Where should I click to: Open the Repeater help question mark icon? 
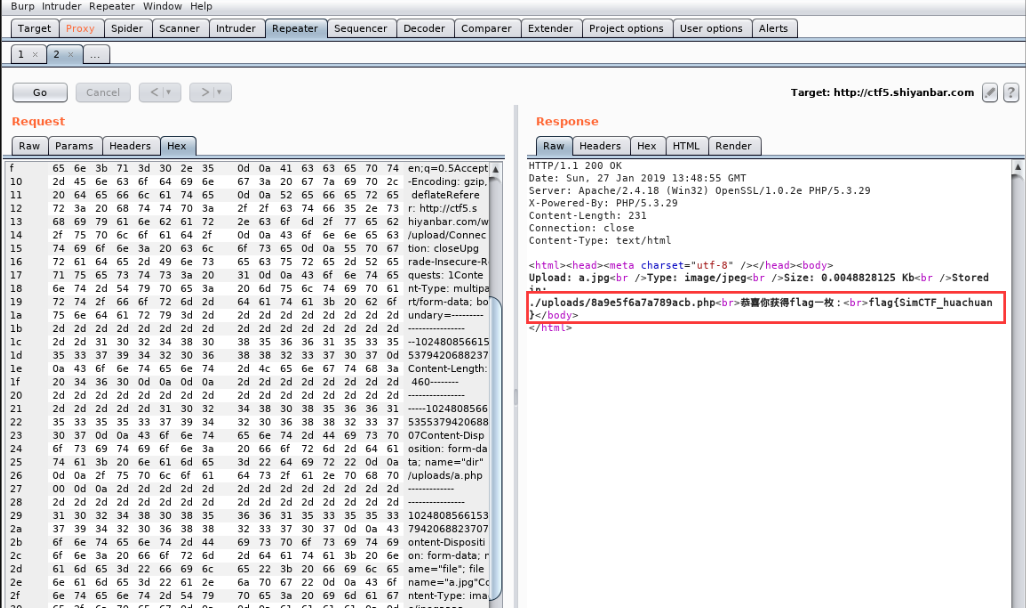pos(1010,92)
